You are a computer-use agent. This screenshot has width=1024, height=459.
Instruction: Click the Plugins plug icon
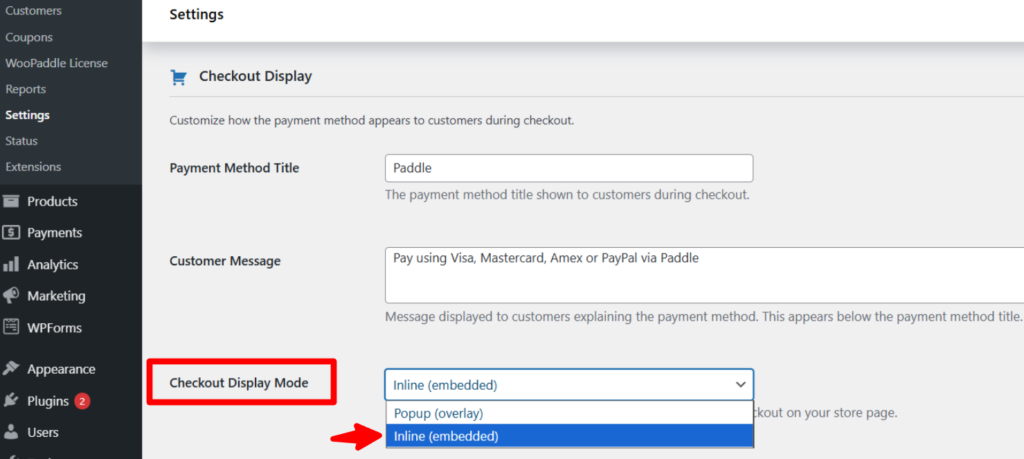pyautogui.click(x=10, y=400)
